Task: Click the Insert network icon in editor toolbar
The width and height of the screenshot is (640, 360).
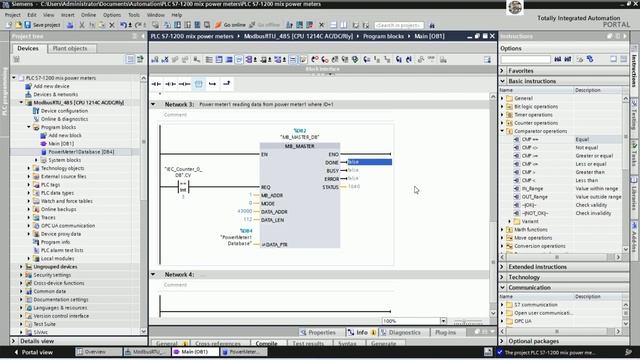Action: 155,60
